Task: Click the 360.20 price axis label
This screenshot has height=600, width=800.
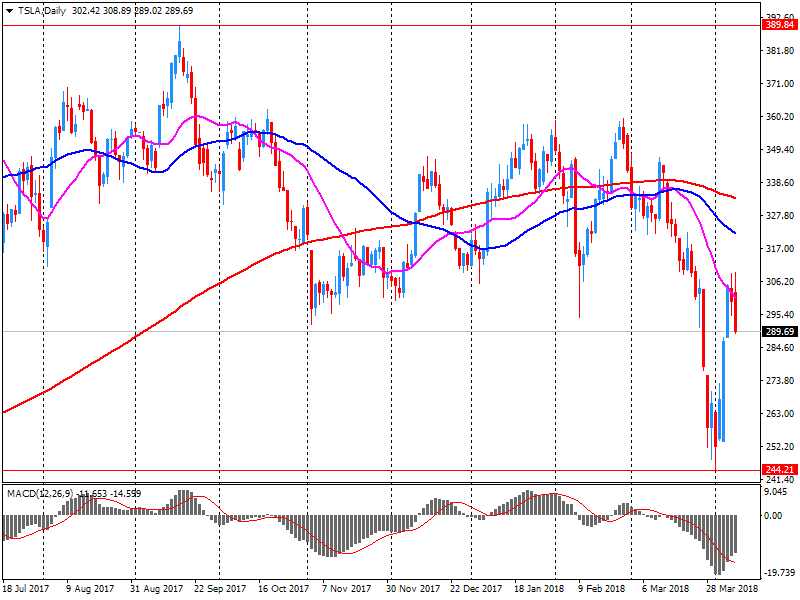Action: 780,116
